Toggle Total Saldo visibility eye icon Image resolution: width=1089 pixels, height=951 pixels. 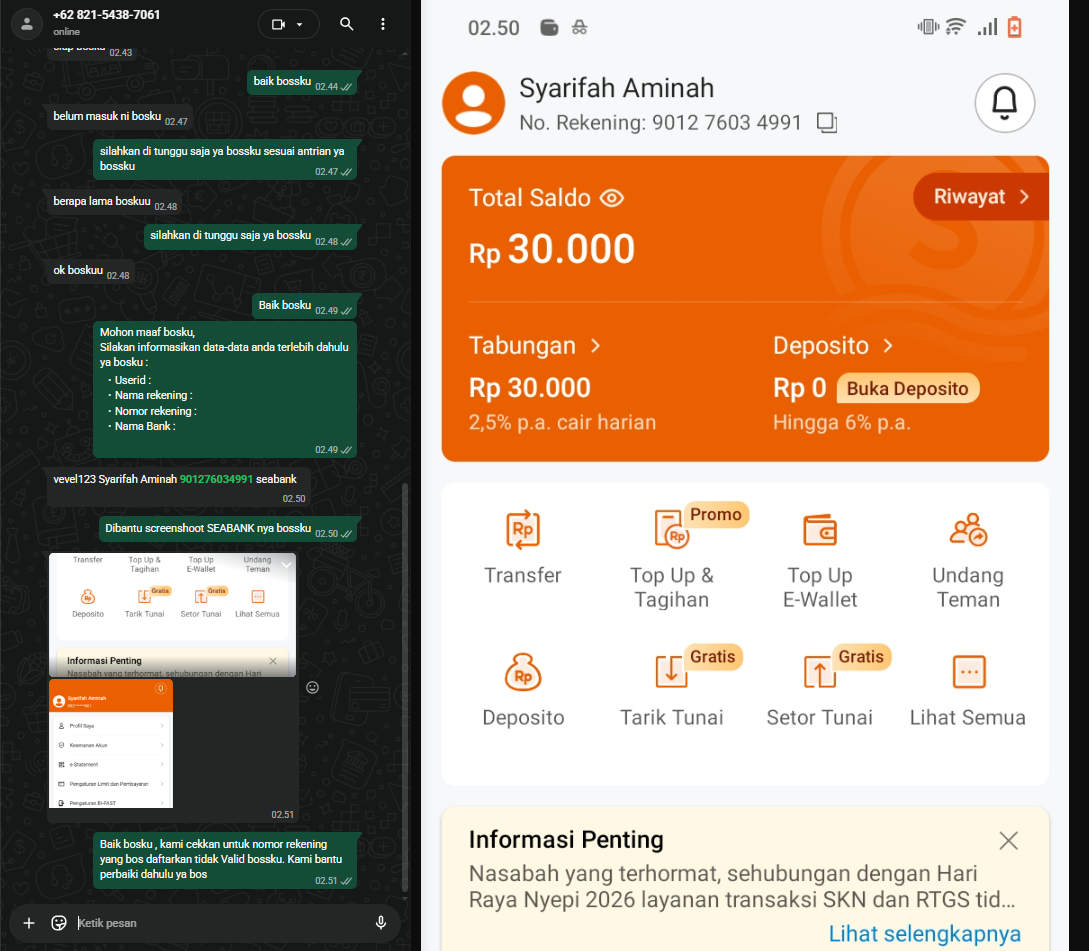[612, 199]
